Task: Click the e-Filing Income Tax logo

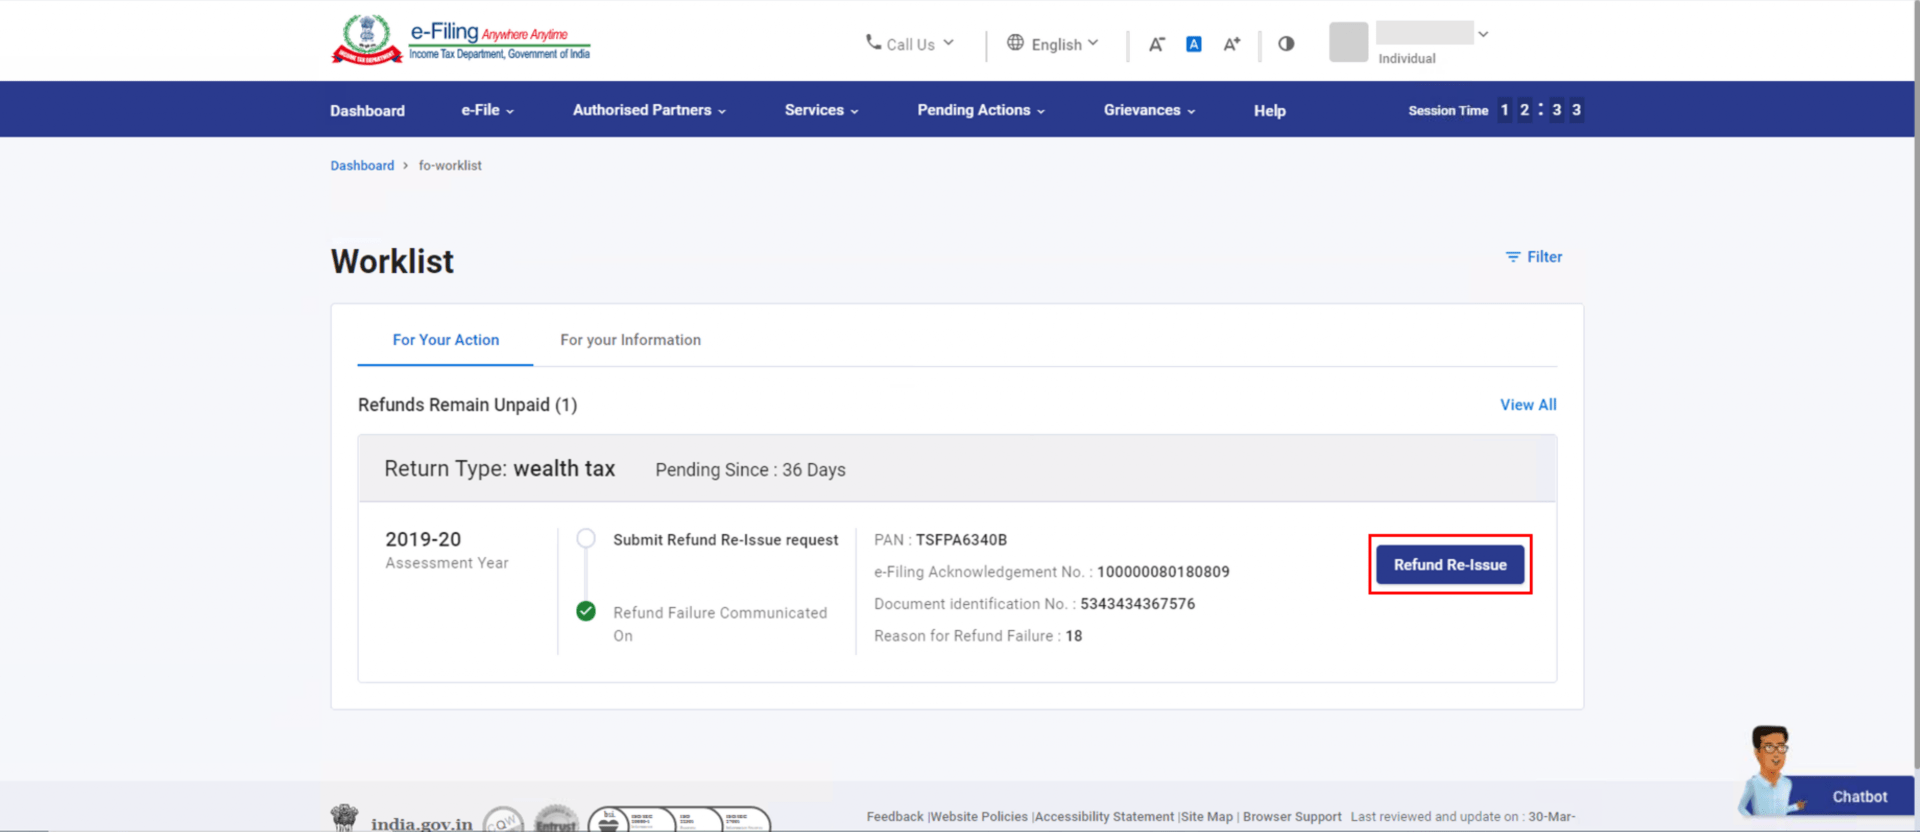Action: (461, 41)
